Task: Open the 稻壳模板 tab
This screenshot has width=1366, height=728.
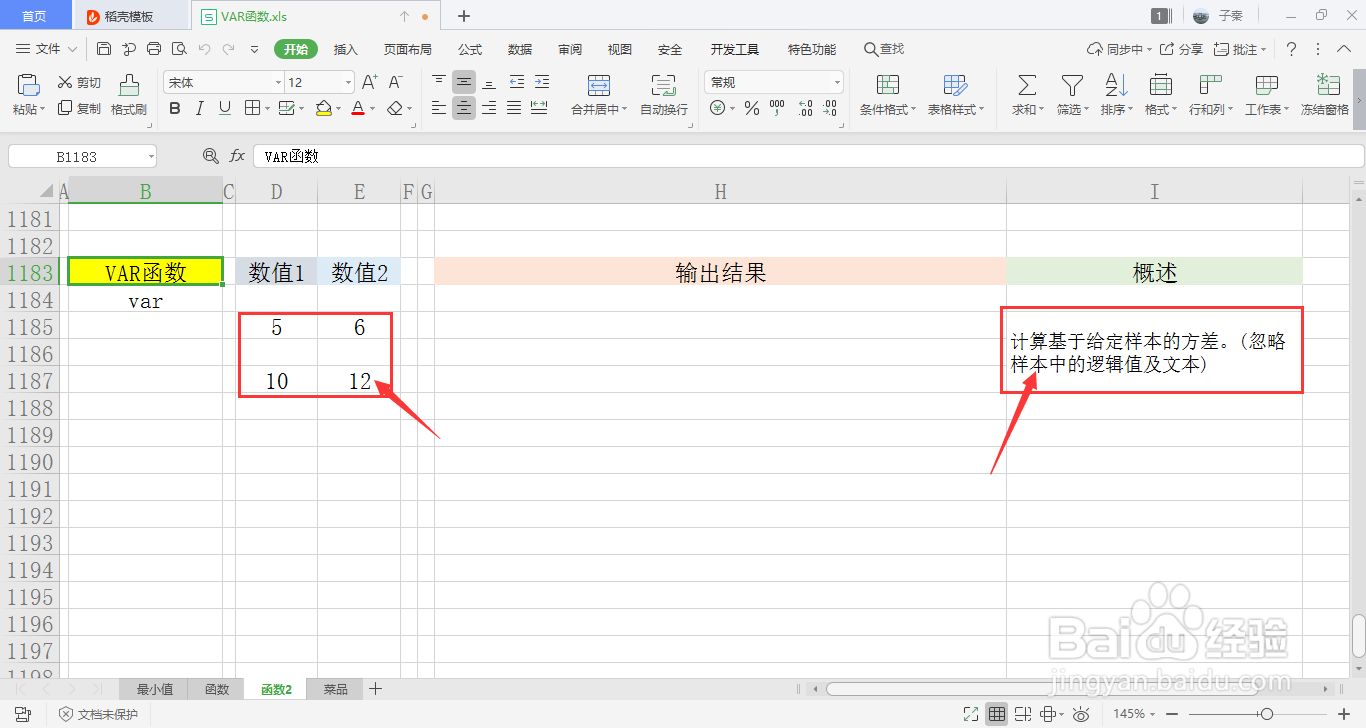Action: coord(129,16)
